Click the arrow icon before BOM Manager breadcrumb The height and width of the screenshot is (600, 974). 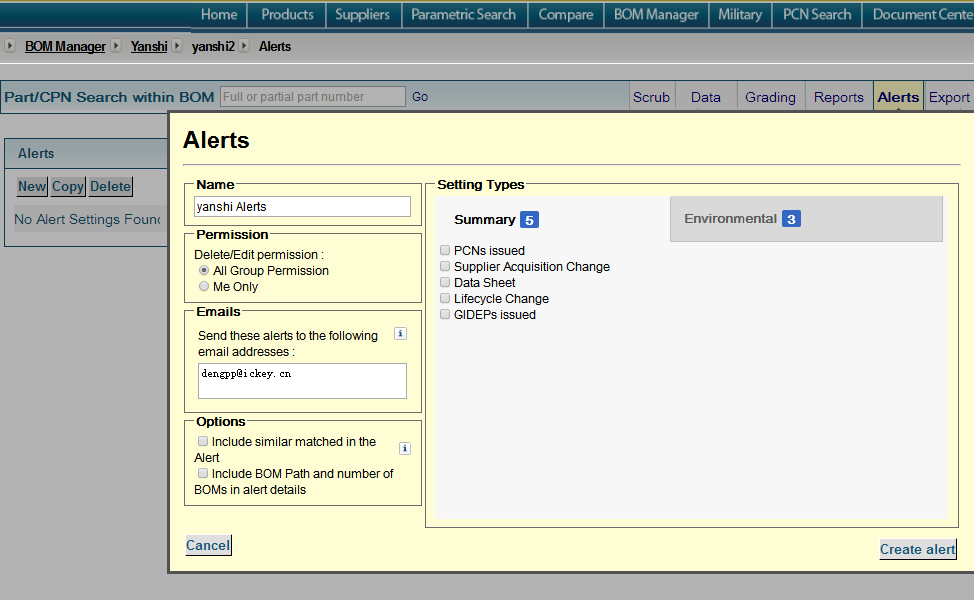coord(9,45)
